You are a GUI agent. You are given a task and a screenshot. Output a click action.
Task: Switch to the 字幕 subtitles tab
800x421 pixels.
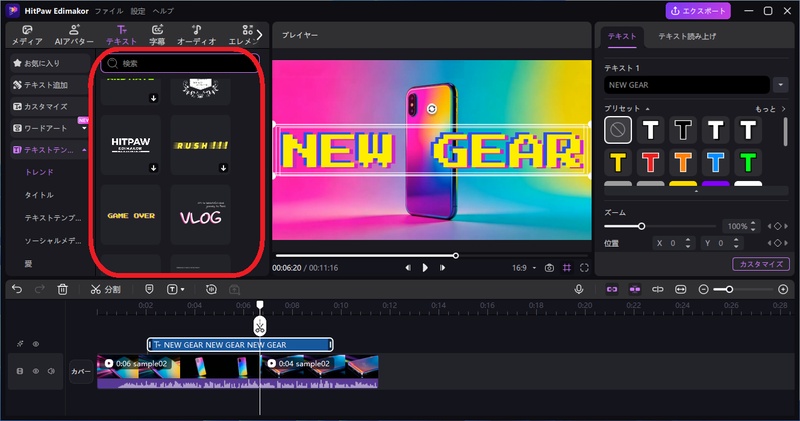point(157,35)
